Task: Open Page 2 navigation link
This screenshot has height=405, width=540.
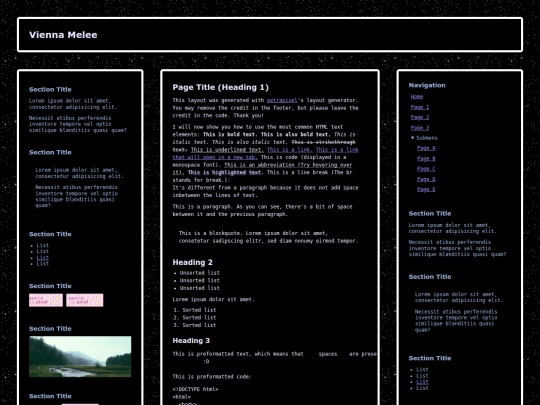Action: click(420, 117)
